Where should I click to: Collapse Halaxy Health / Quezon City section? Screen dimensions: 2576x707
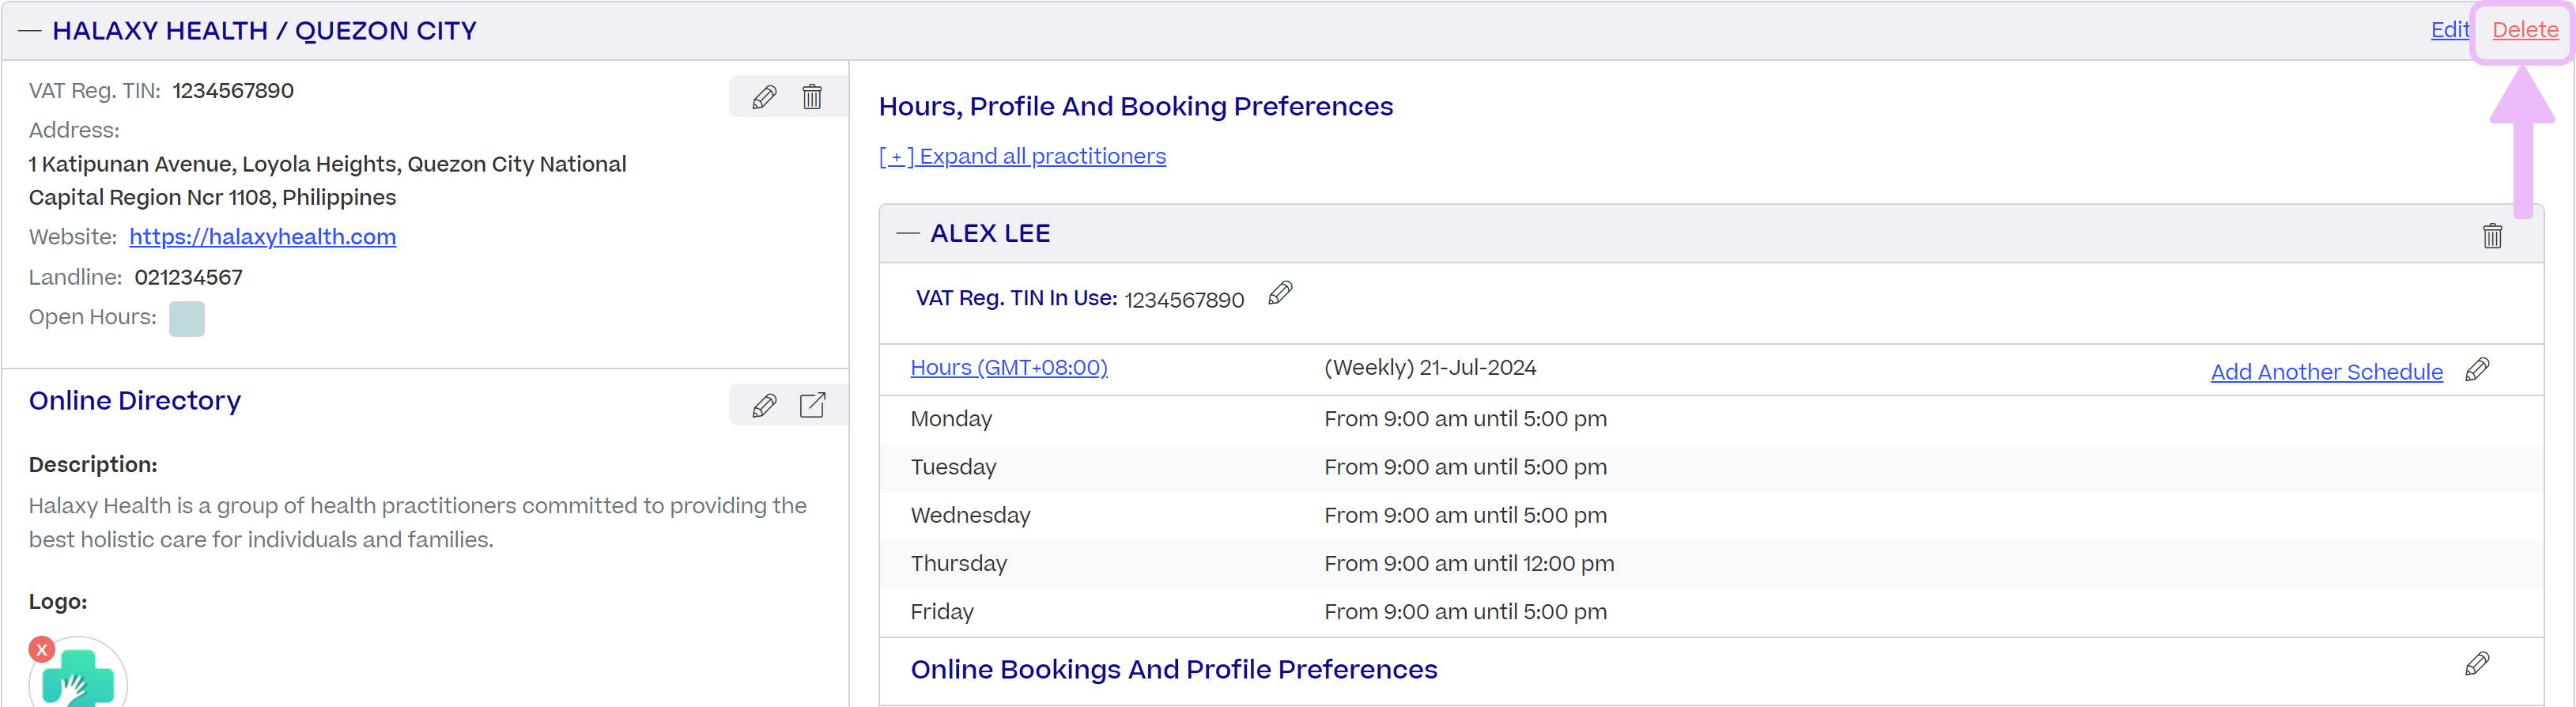[x=30, y=31]
